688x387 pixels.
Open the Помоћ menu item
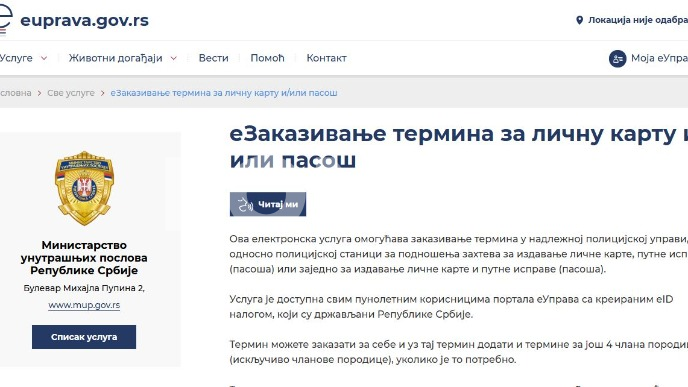pyautogui.click(x=267, y=58)
